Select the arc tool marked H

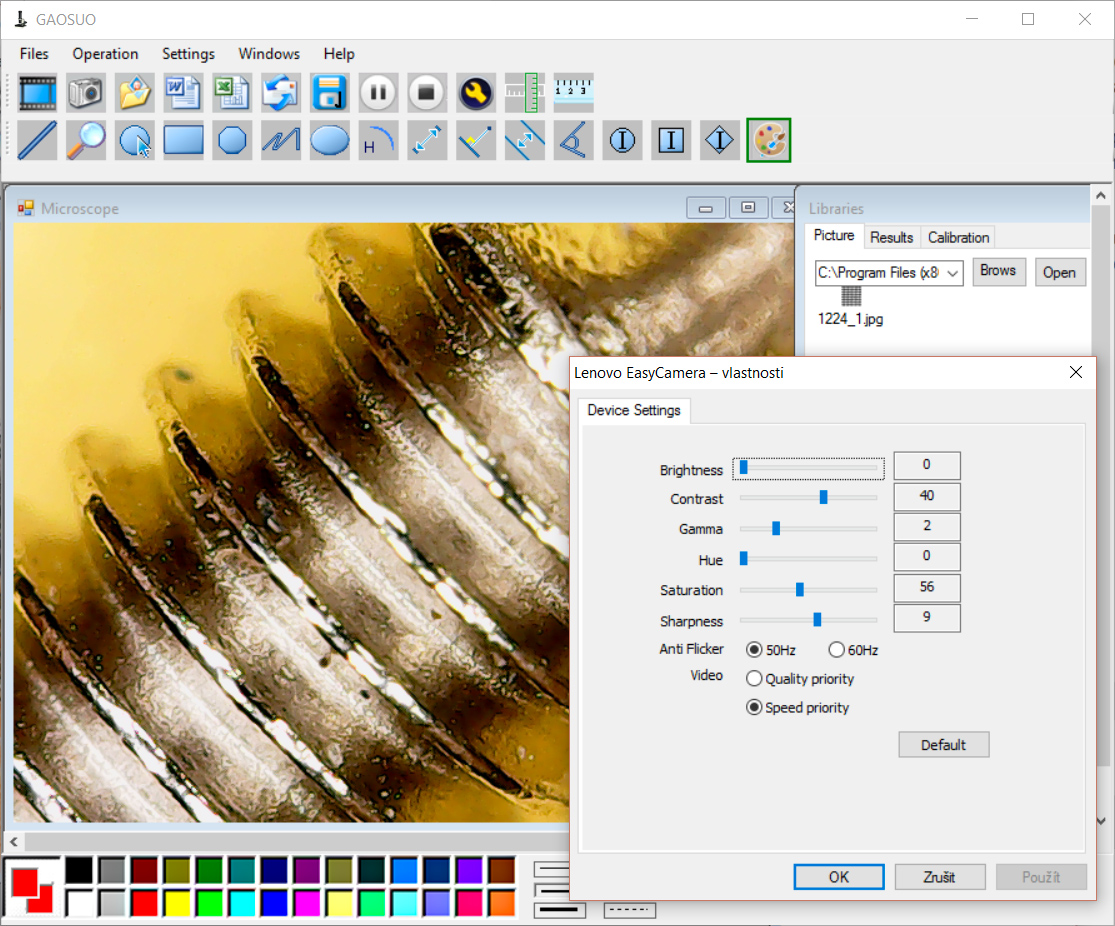378,140
